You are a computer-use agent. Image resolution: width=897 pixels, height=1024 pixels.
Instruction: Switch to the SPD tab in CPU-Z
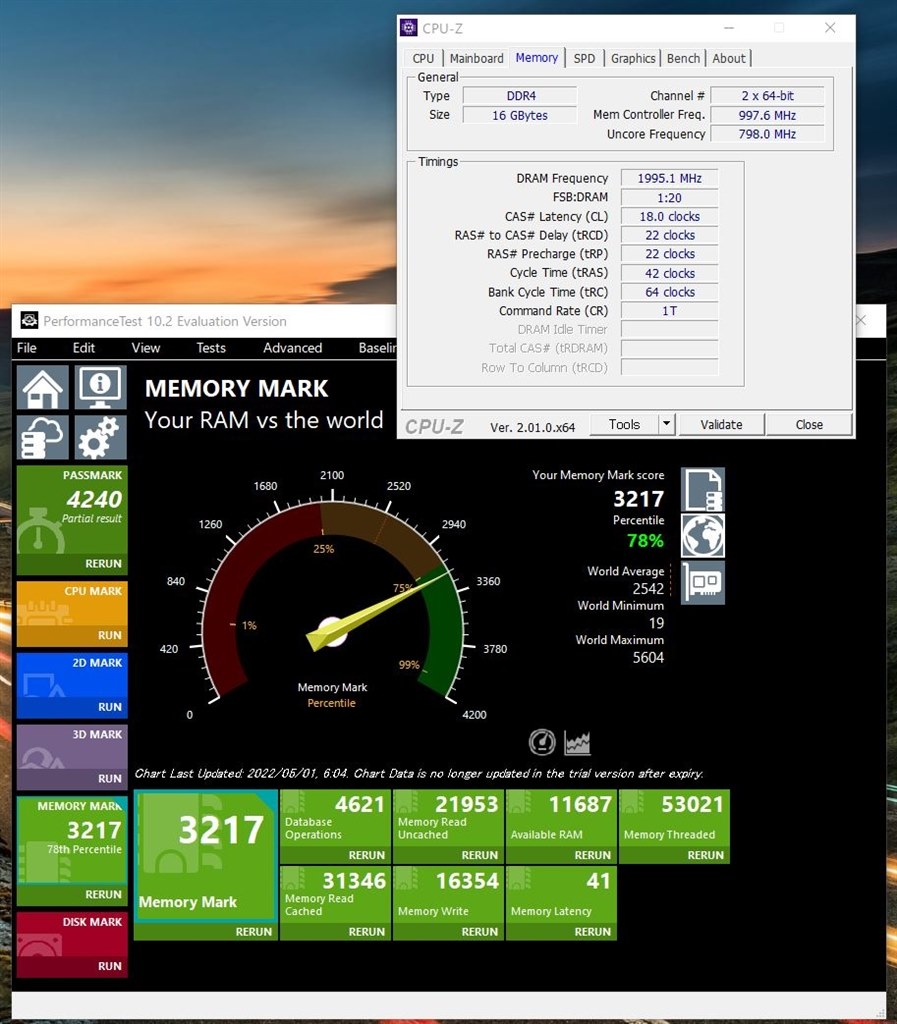pos(584,58)
